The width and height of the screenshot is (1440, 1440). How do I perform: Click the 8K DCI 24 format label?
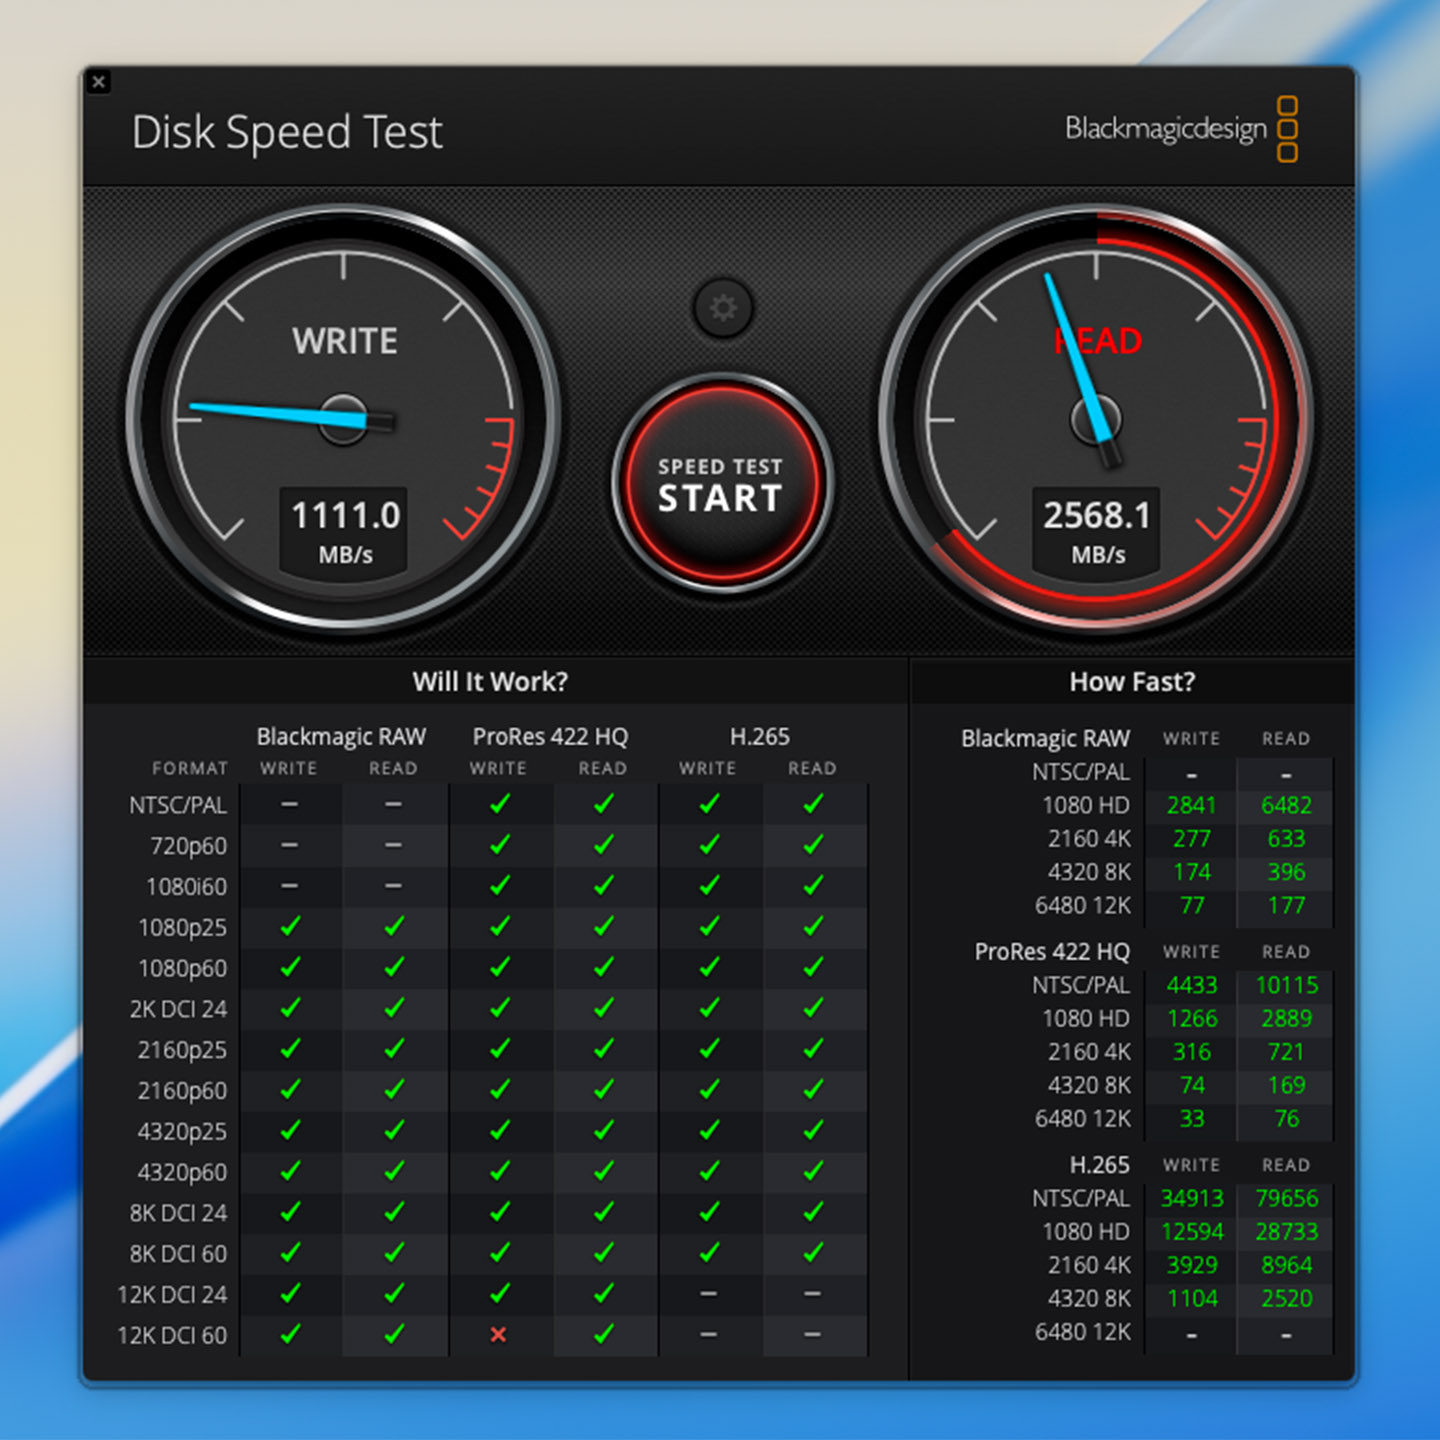tap(178, 1214)
